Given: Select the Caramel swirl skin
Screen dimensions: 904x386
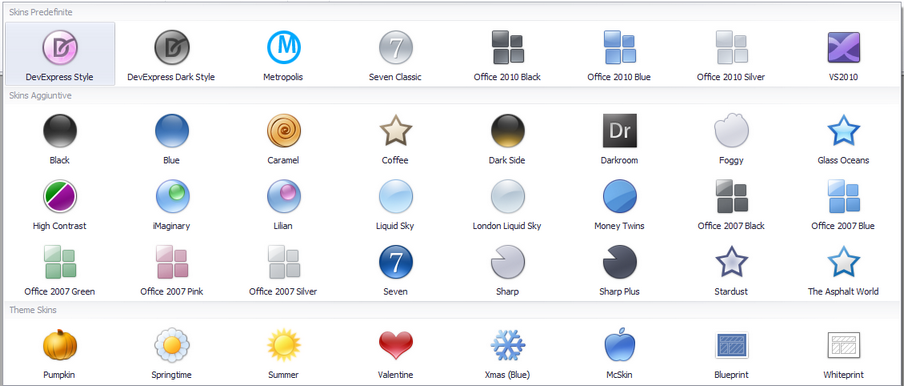Looking at the screenshot, I should click(x=284, y=138).
